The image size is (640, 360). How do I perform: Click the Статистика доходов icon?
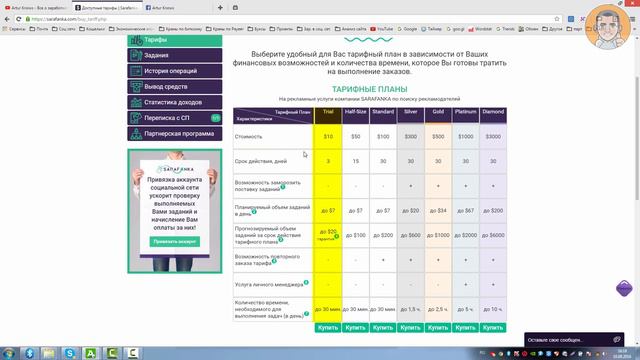(x=136, y=102)
